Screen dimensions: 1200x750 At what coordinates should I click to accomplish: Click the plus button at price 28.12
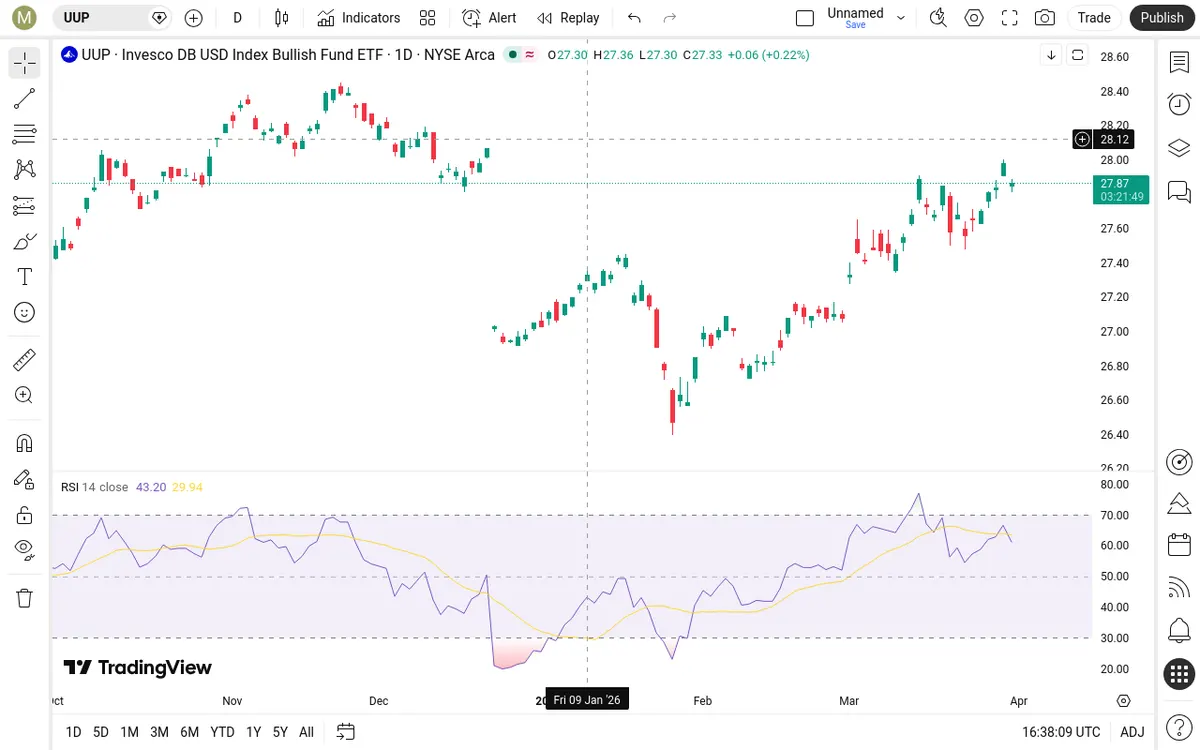pos(1082,140)
